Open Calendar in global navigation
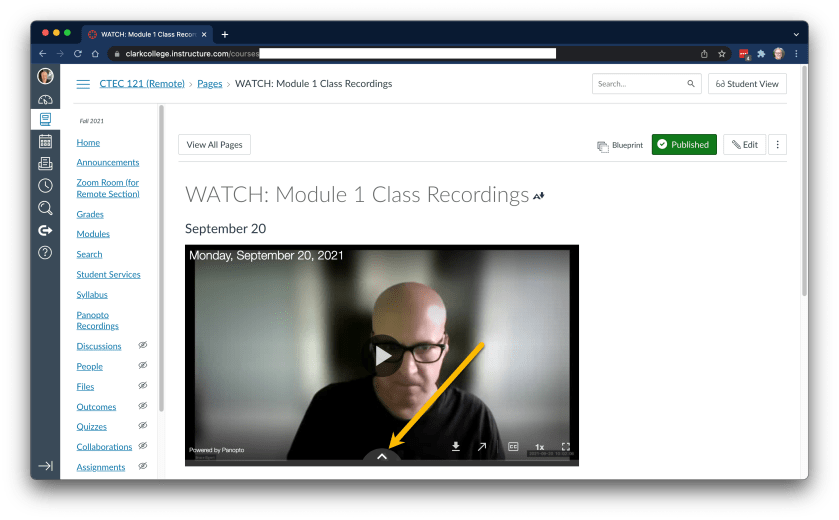 click(45, 141)
